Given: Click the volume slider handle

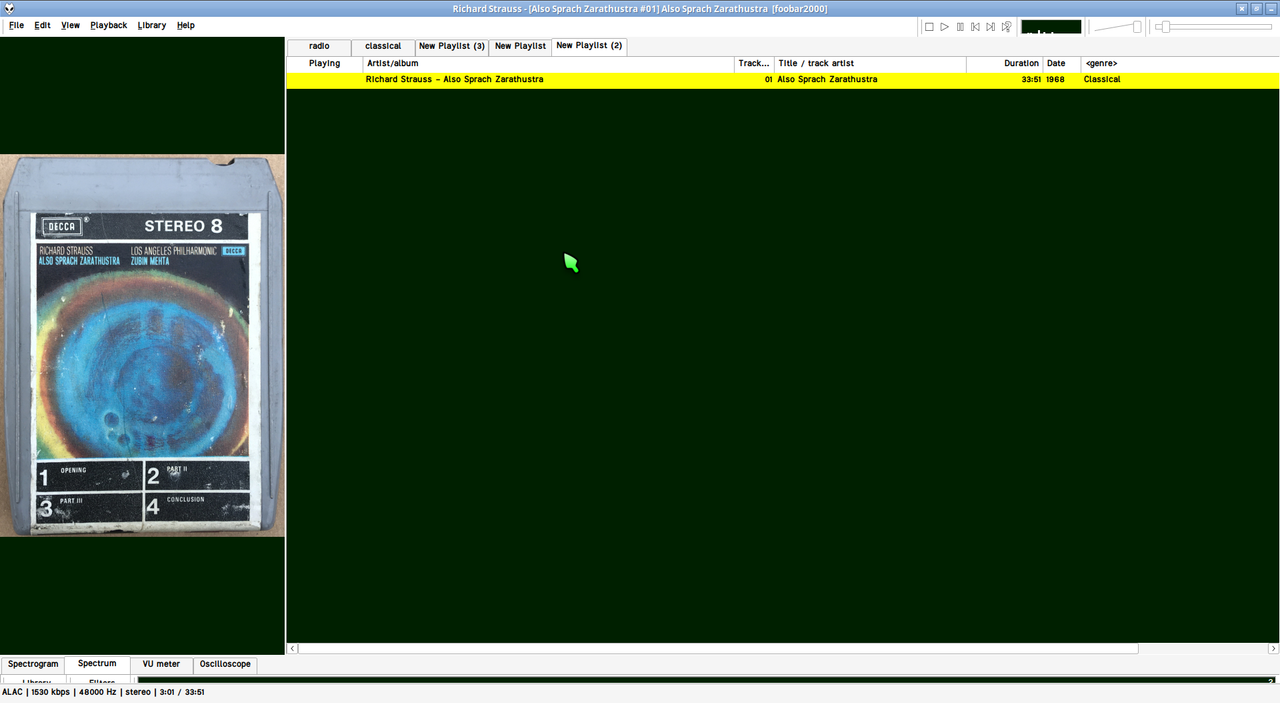Looking at the screenshot, I should pyautogui.click(x=1137, y=27).
